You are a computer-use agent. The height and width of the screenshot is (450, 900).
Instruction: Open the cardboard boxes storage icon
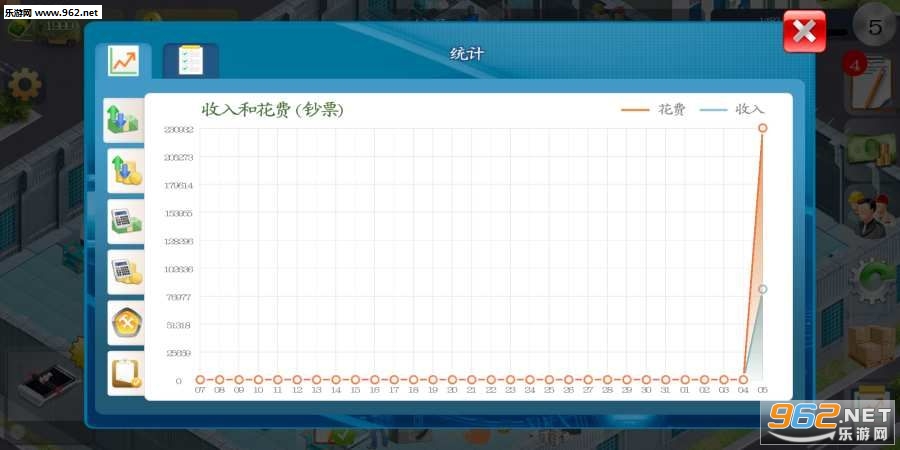(872, 346)
